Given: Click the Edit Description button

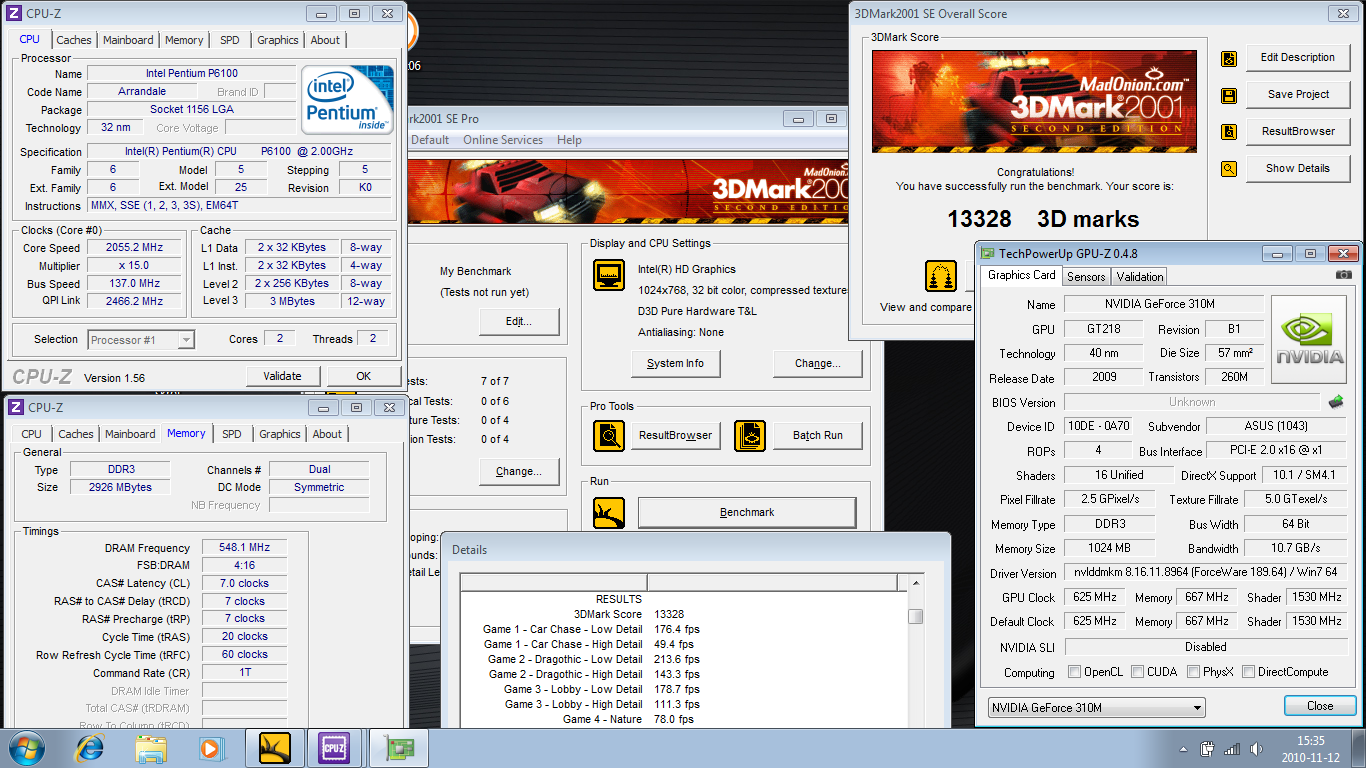Looking at the screenshot, I should 1297,58.
